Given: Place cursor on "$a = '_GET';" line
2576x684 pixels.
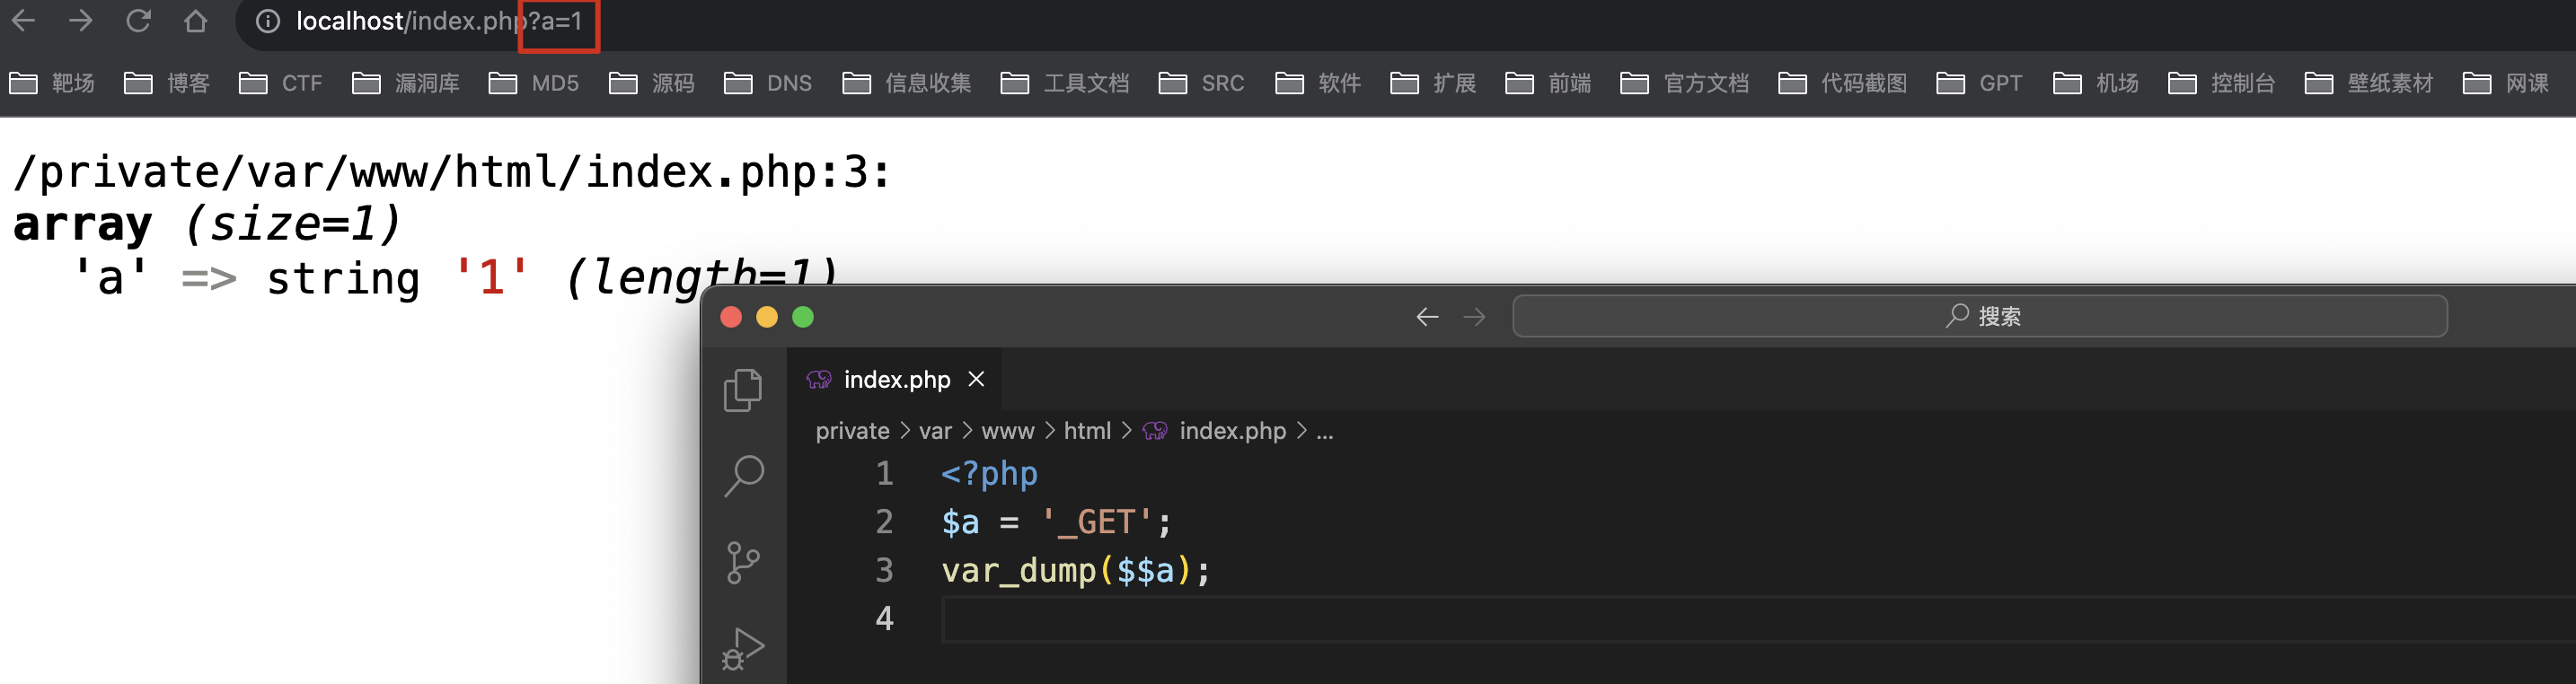Looking at the screenshot, I should point(1056,522).
